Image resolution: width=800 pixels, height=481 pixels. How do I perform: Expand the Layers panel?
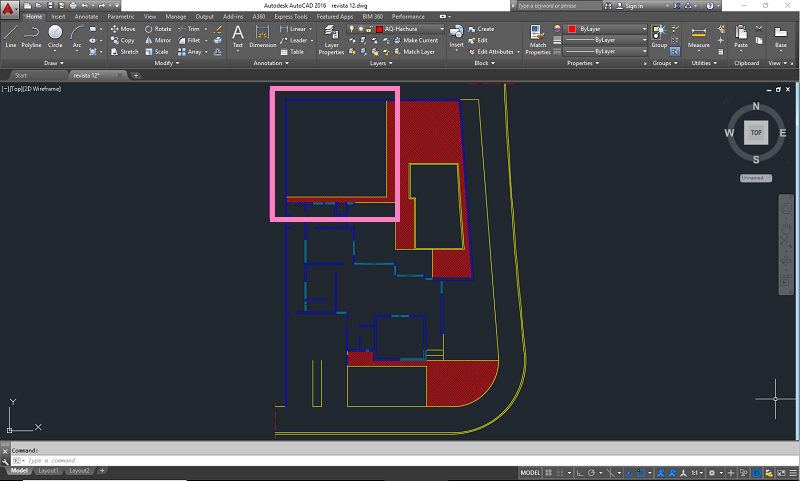[381, 63]
